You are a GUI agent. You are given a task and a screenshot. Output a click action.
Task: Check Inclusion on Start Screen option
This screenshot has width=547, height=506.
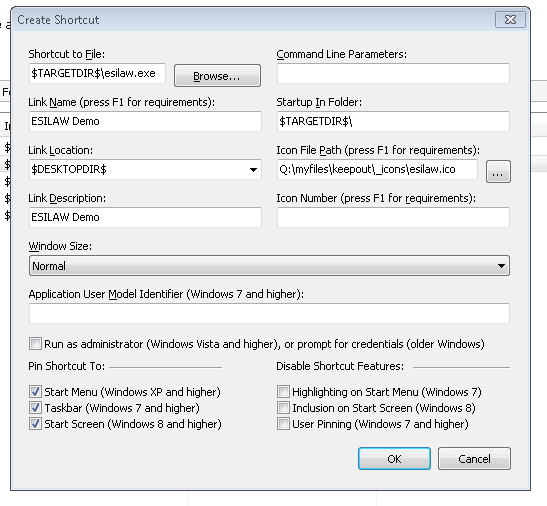coord(283,408)
